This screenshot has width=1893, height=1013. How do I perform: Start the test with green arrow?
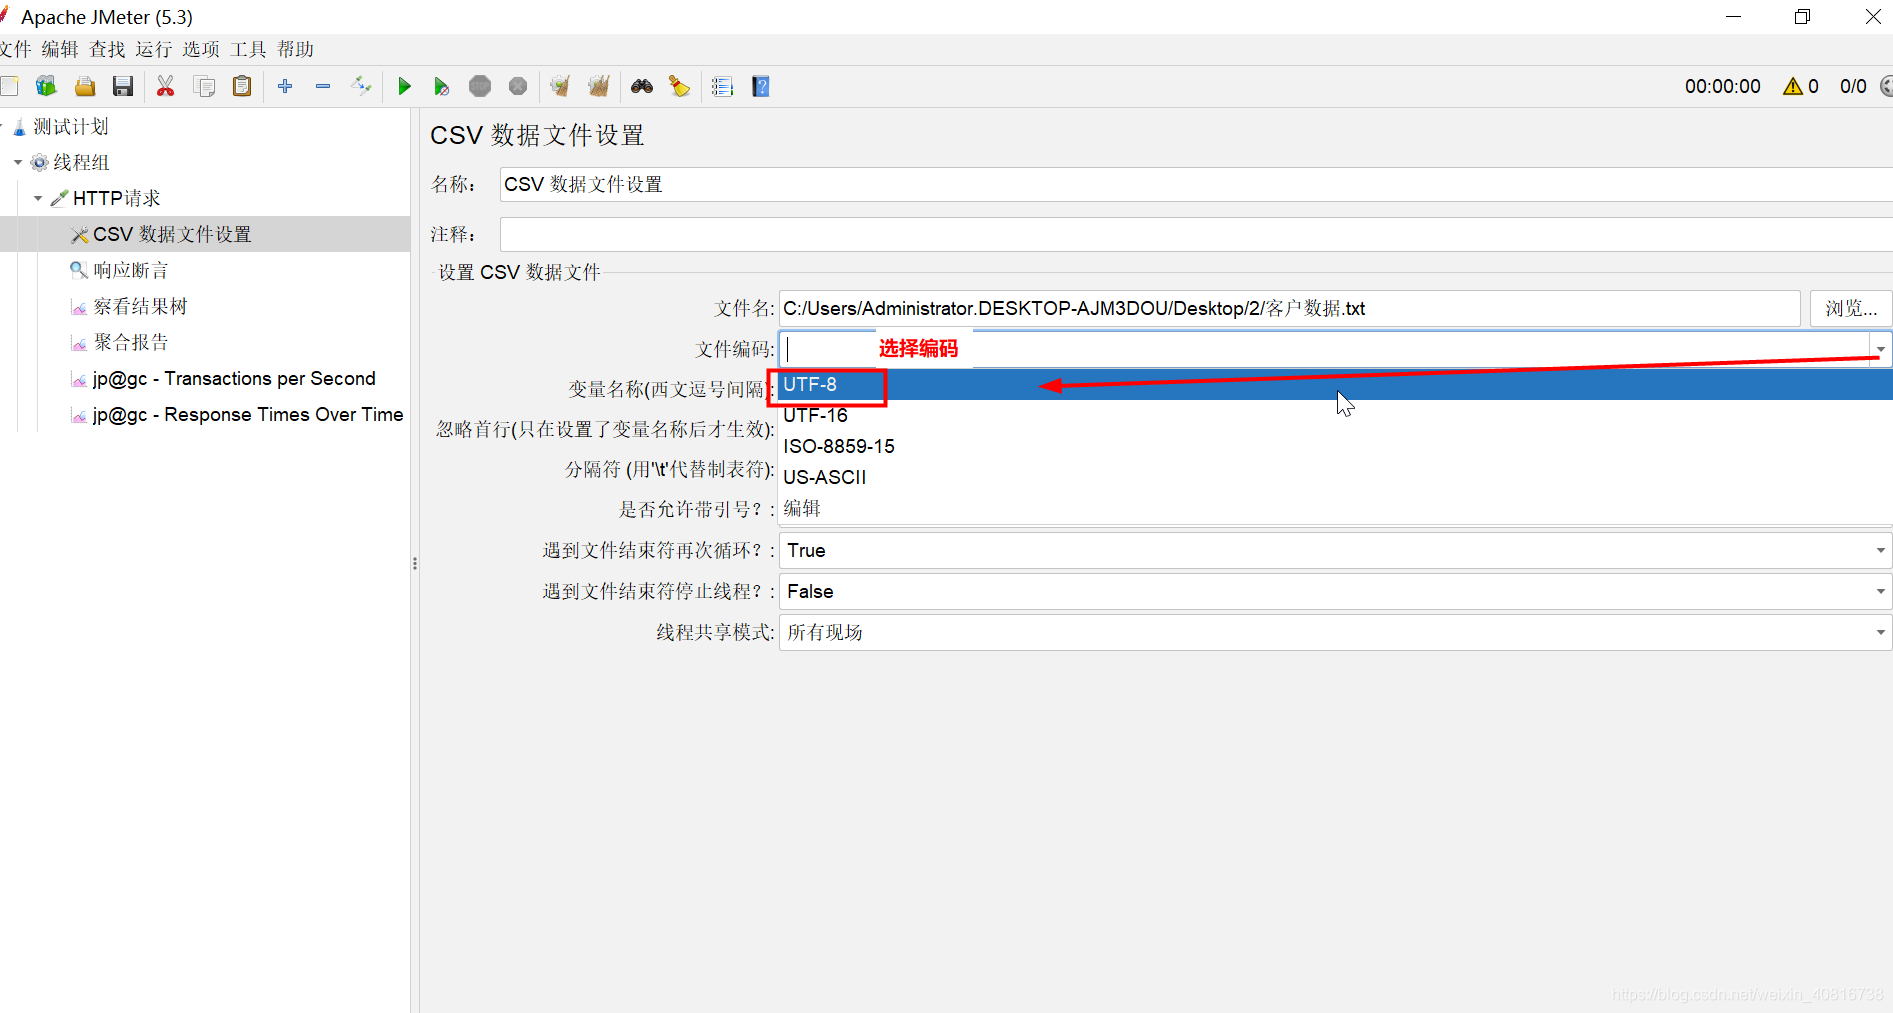pos(404,87)
